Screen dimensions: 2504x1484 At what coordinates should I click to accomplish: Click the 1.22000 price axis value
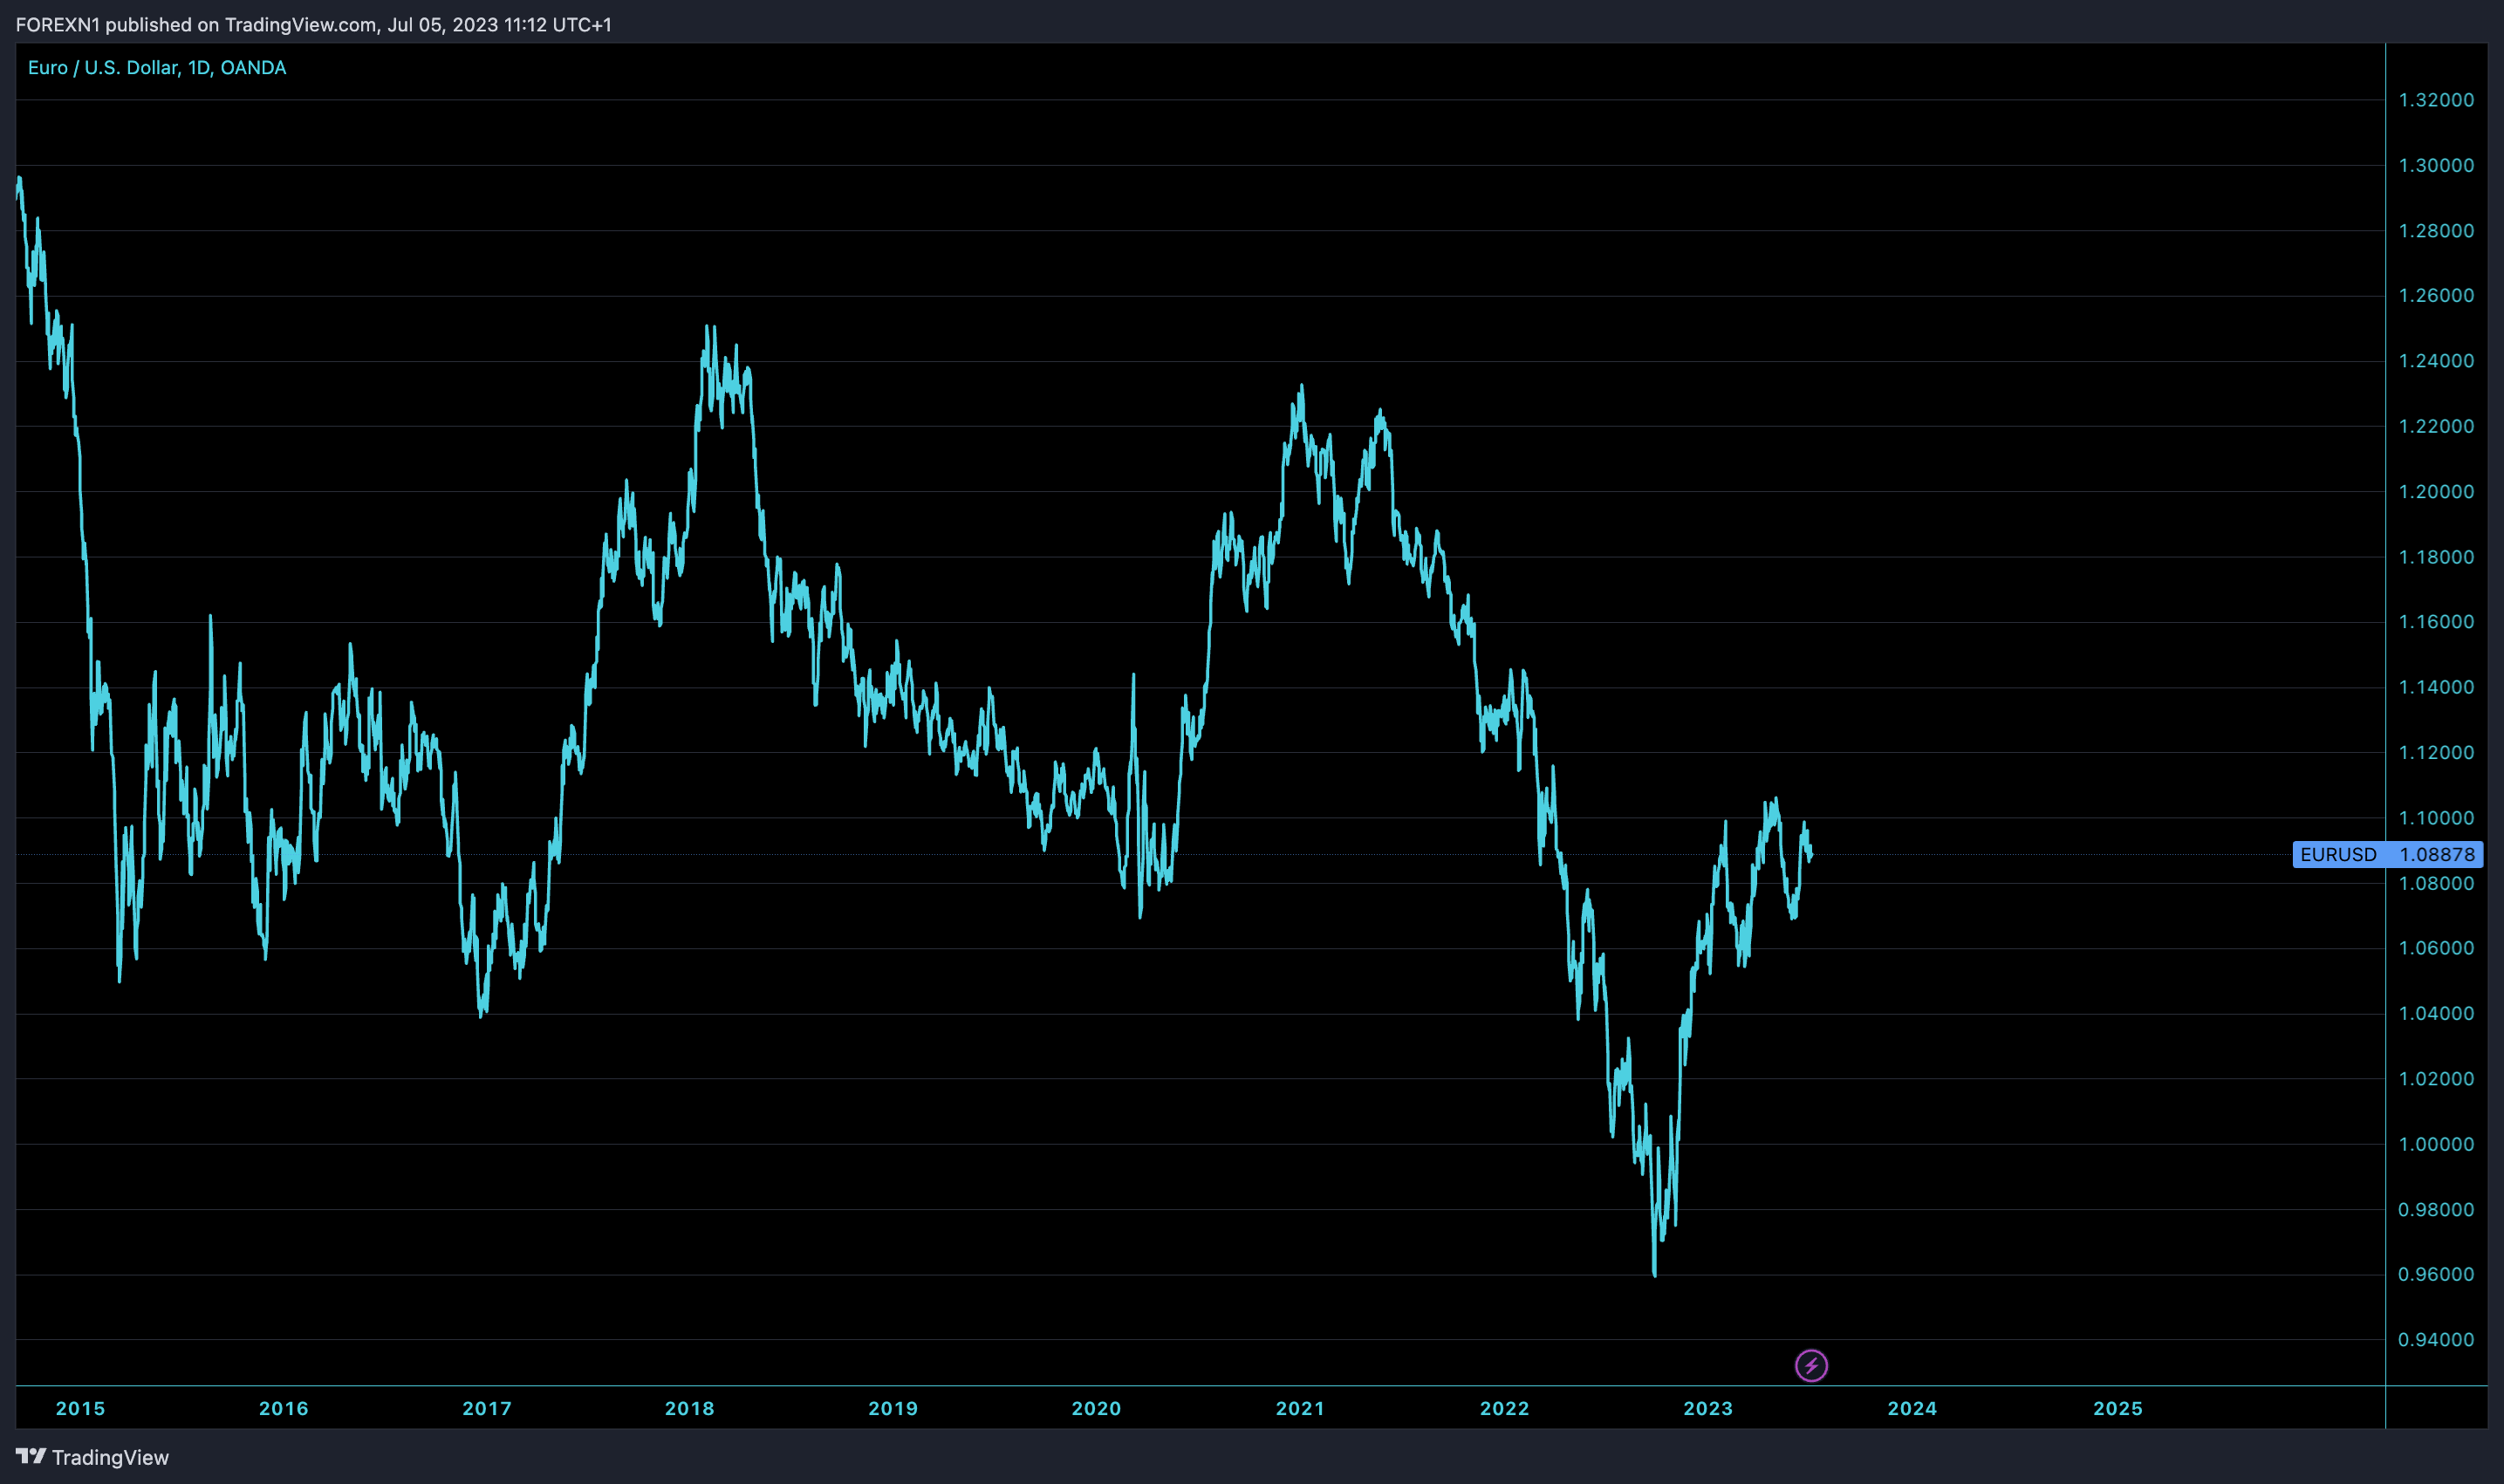[x=2436, y=426]
